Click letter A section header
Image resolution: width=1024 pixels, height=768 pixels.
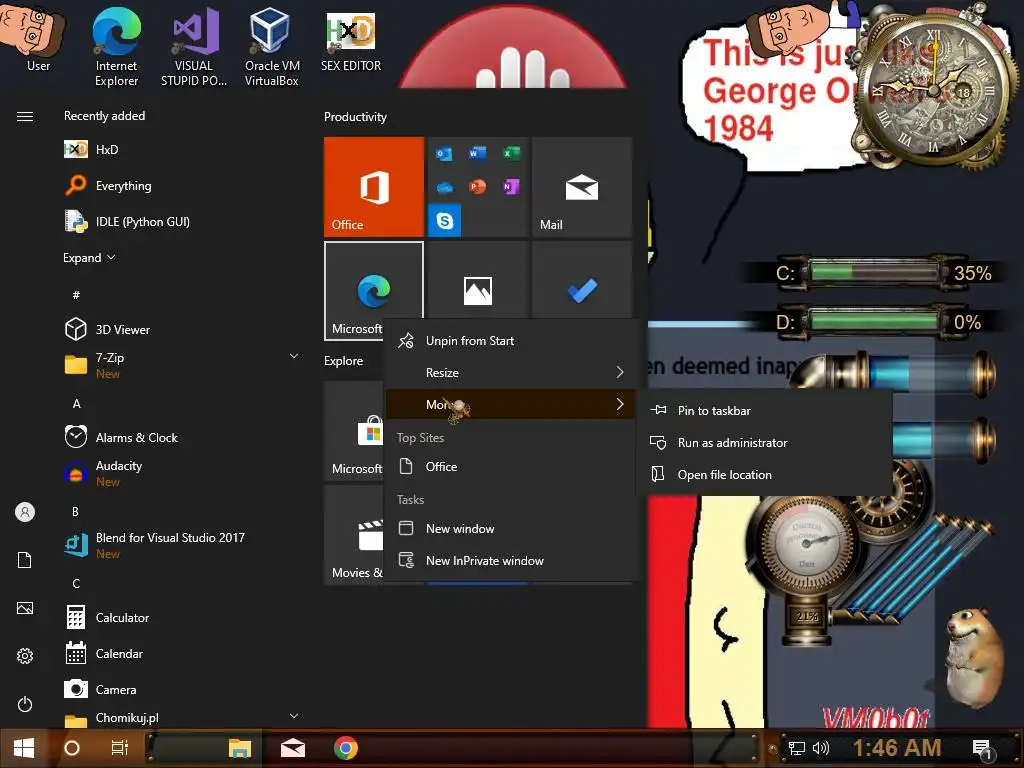(76, 404)
